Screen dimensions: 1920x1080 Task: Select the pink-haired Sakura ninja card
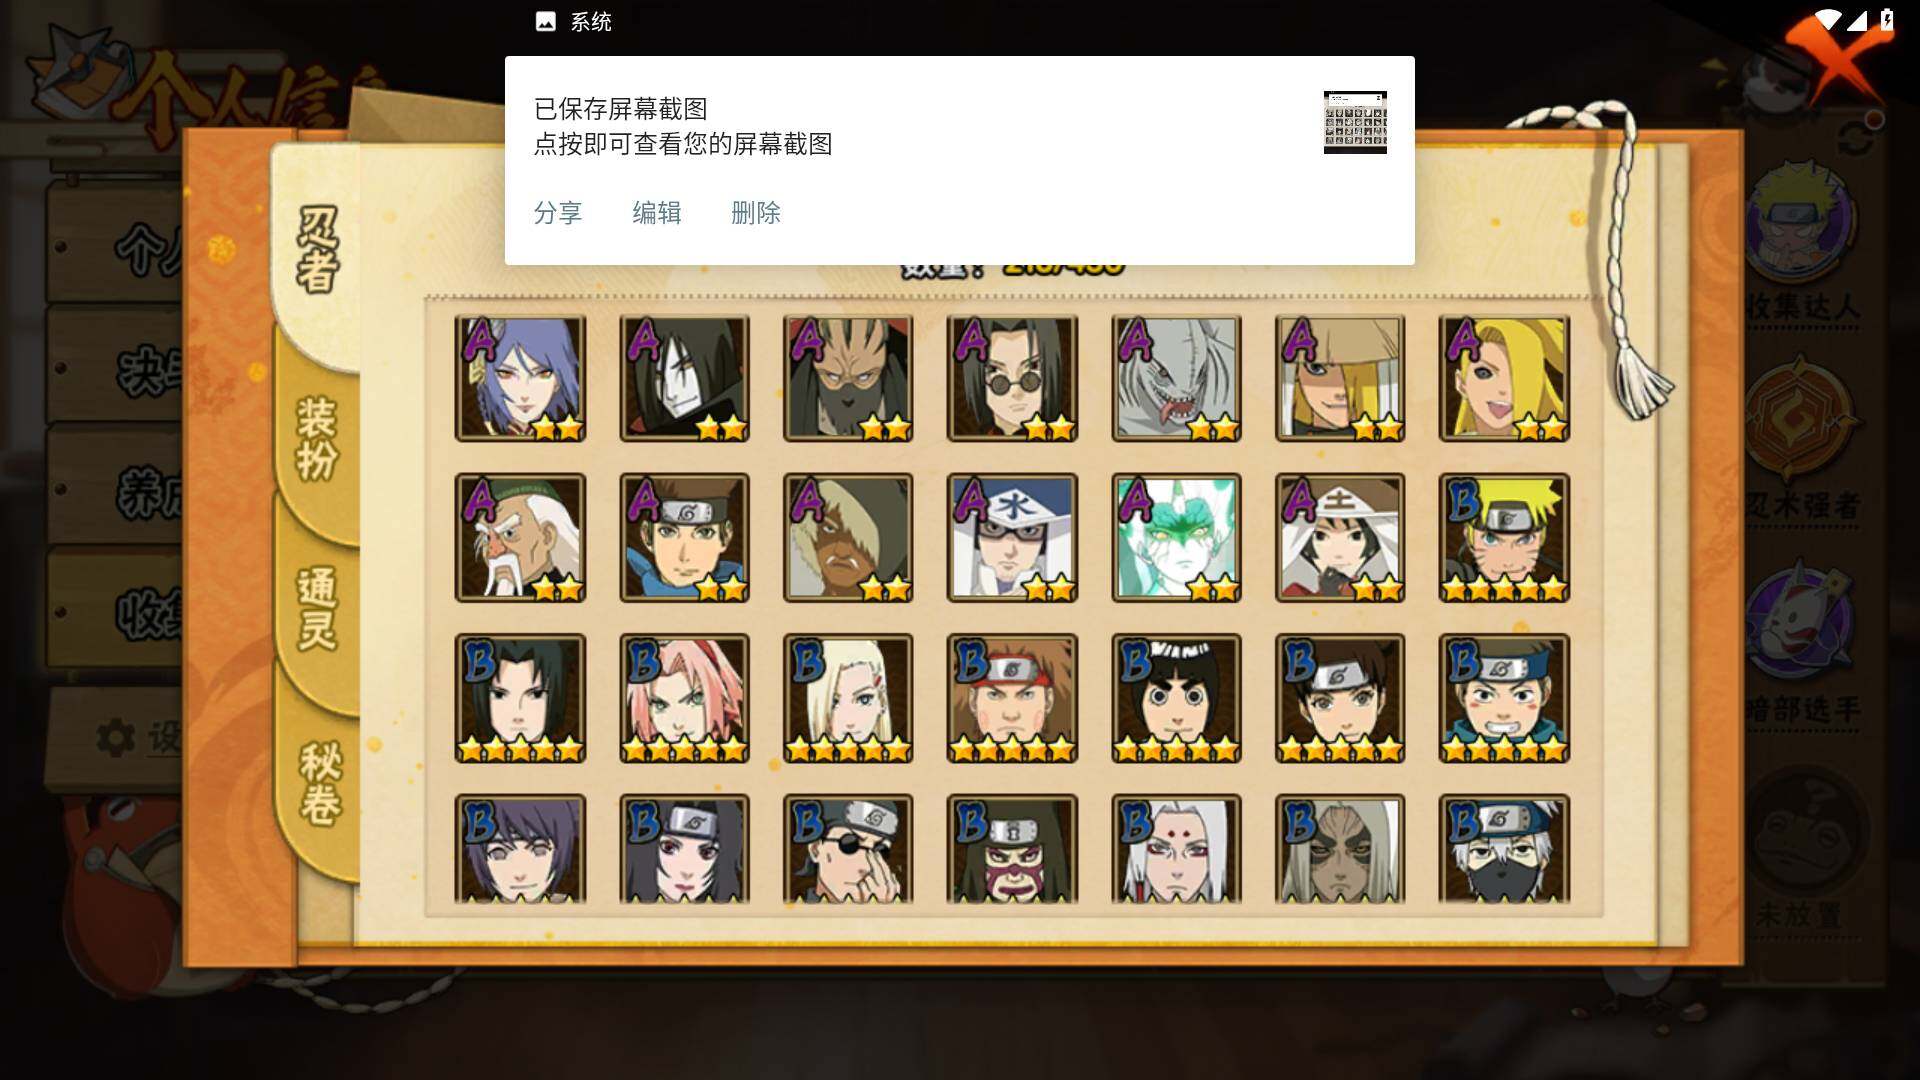click(684, 698)
